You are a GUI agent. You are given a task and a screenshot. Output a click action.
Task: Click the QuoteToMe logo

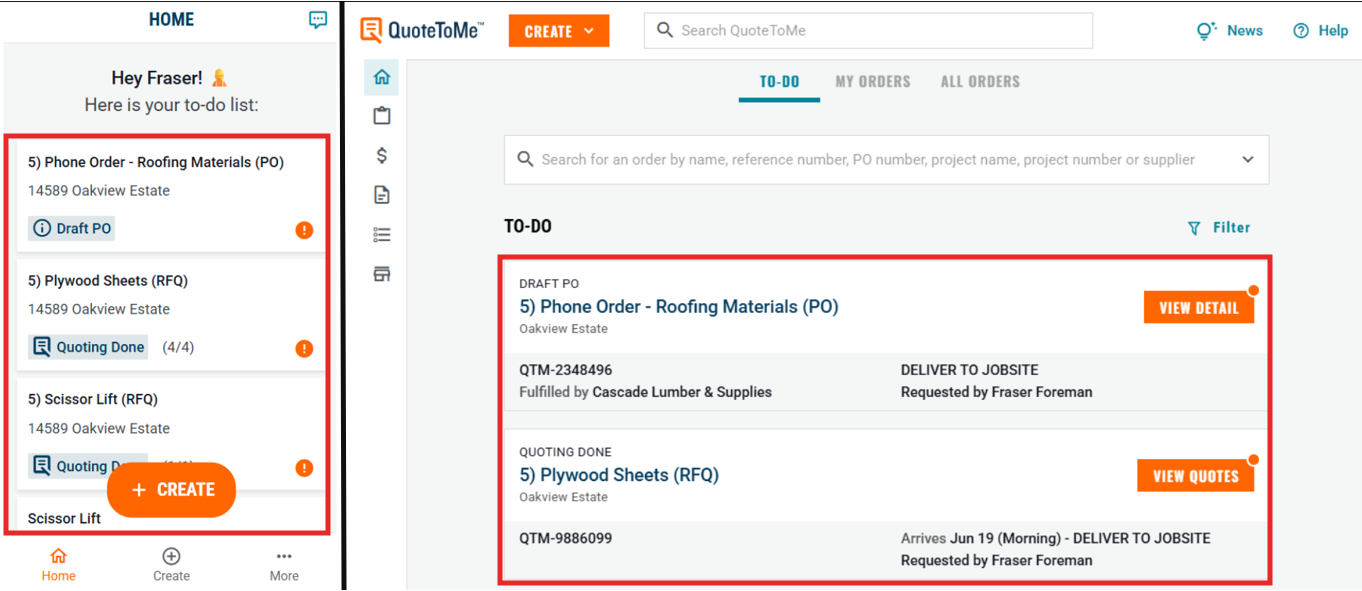422,31
